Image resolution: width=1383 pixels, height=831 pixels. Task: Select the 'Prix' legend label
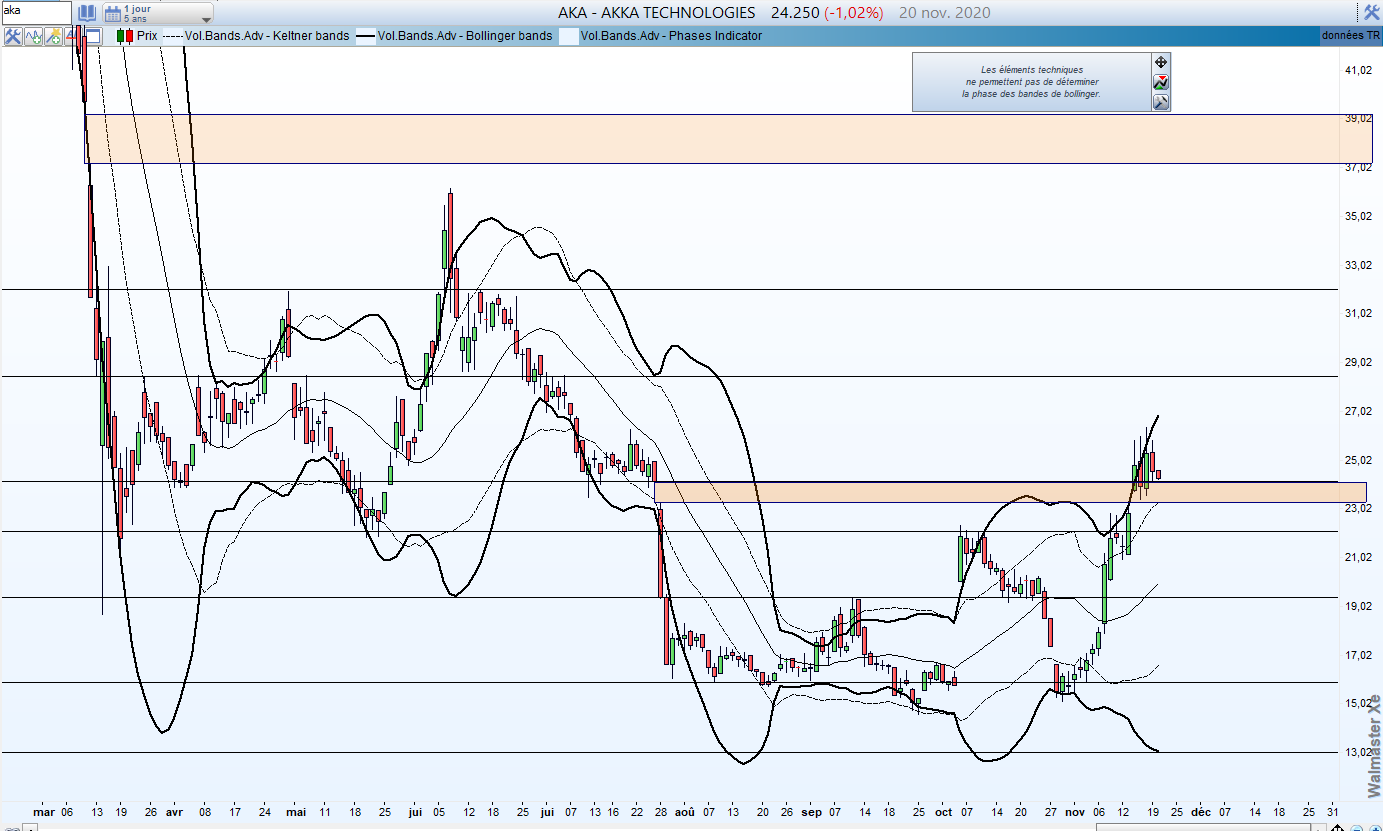click(x=147, y=36)
